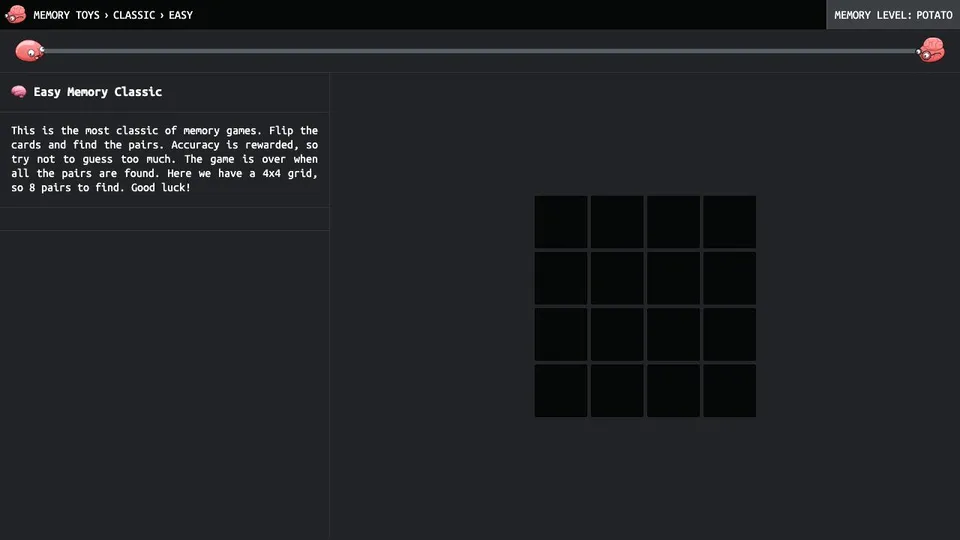This screenshot has height=540, width=960.
Task: Click the progress bar track
Action: pyautogui.click(x=480, y=51)
